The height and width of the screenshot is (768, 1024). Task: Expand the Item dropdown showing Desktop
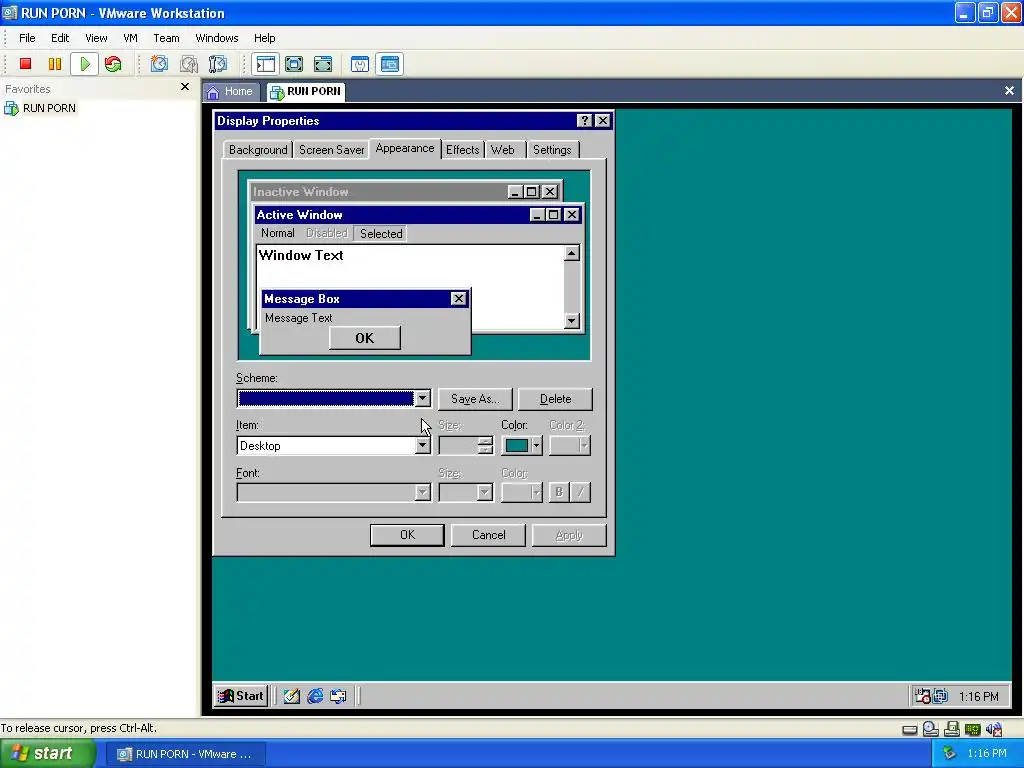click(423, 446)
